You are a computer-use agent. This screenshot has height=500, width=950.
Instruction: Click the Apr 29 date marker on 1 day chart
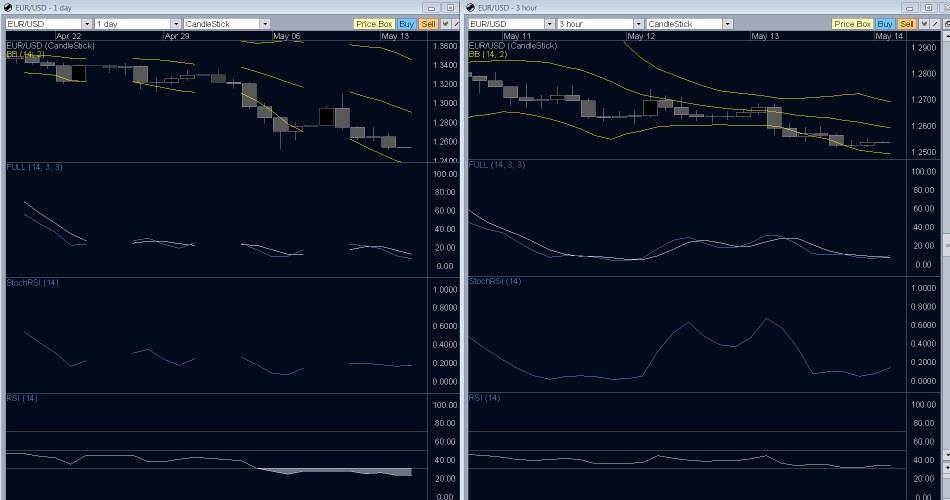[x=177, y=36]
